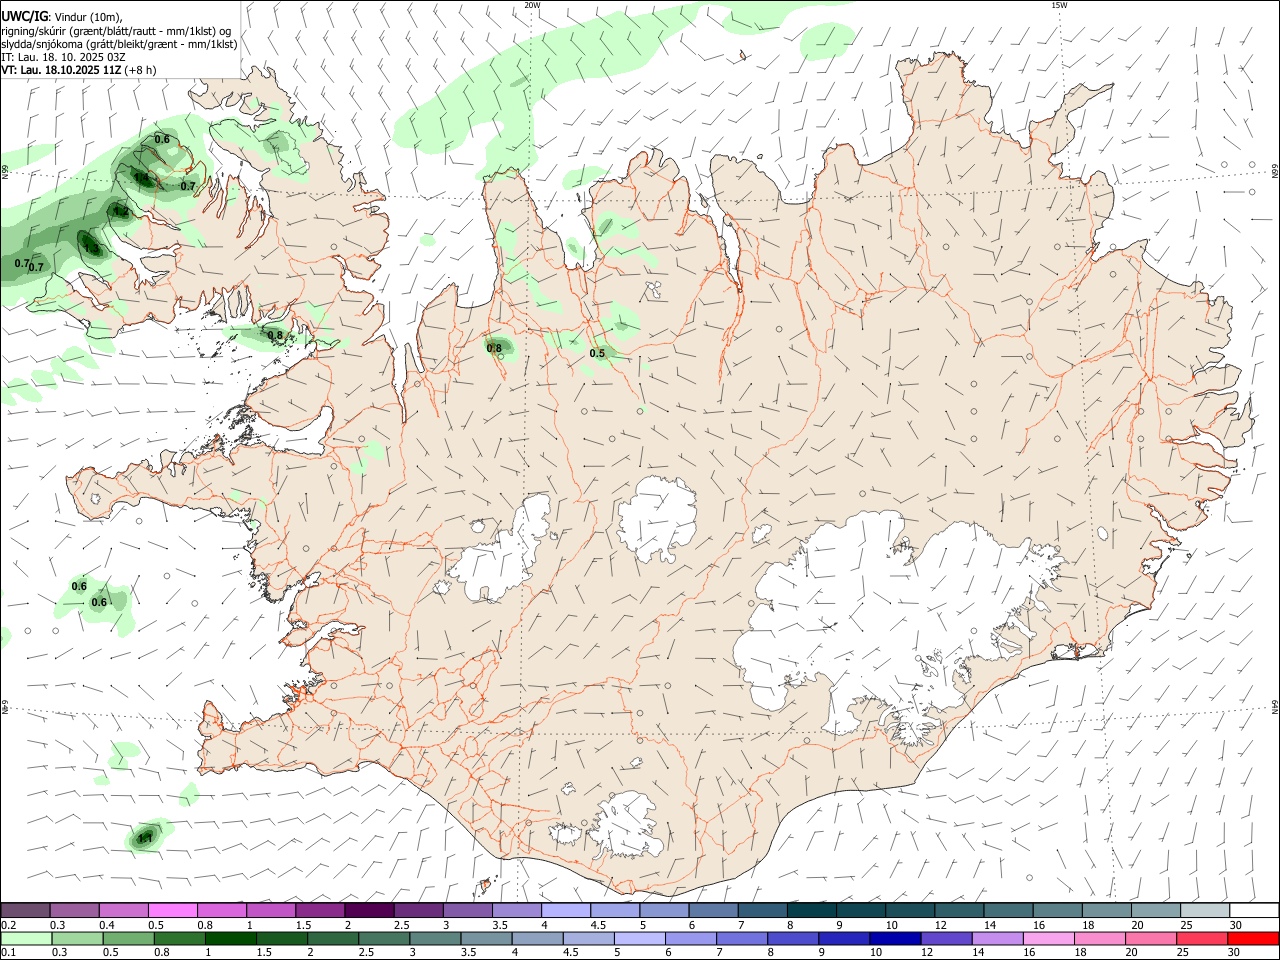Click the '18' label on the snow scale
The image size is (1280, 960).
coord(1088,925)
